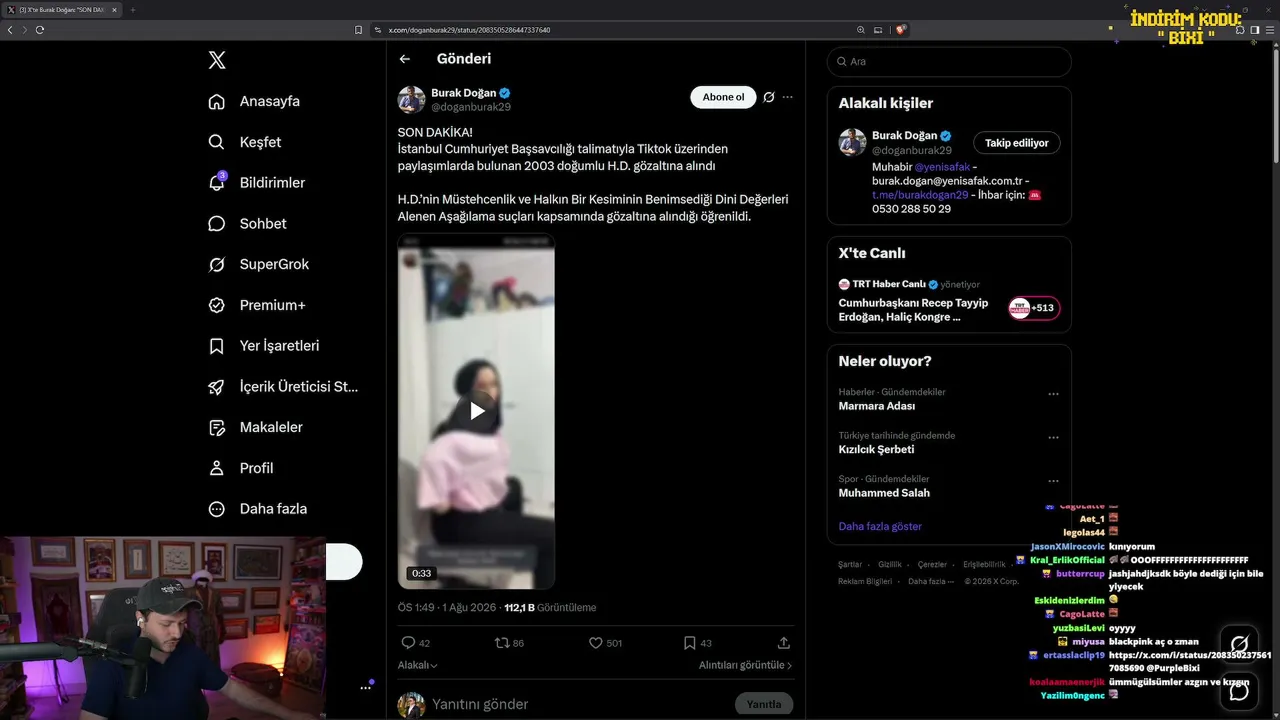Viewport: 1280px width, 720px height.
Task: Toggle the Takip ediliyor follow button
Action: tap(1017, 143)
